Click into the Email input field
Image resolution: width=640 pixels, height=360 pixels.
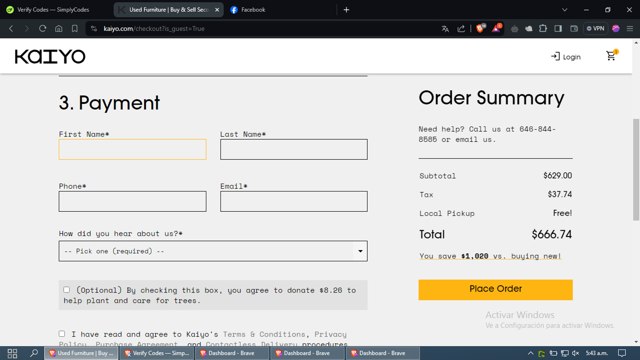[294, 201]
